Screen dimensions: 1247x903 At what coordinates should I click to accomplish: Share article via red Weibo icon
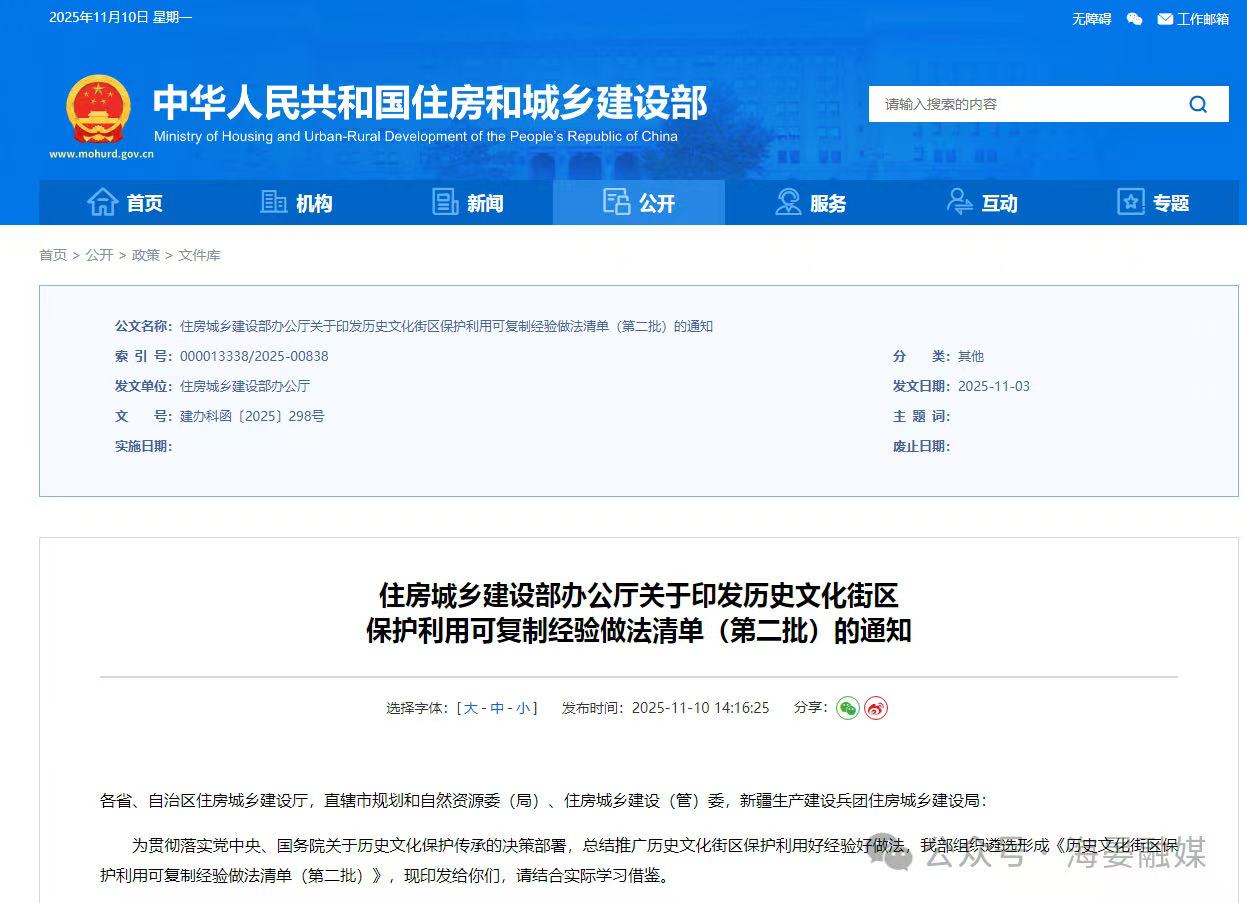(876, 708)
